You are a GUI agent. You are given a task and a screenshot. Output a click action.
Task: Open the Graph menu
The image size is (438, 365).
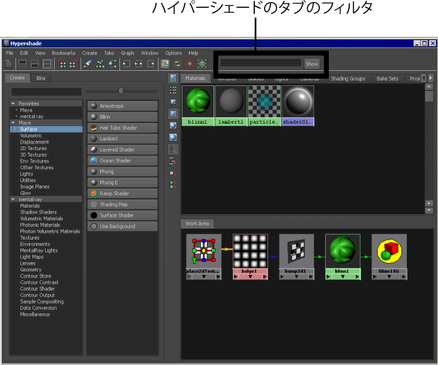(x=127, y=53)
